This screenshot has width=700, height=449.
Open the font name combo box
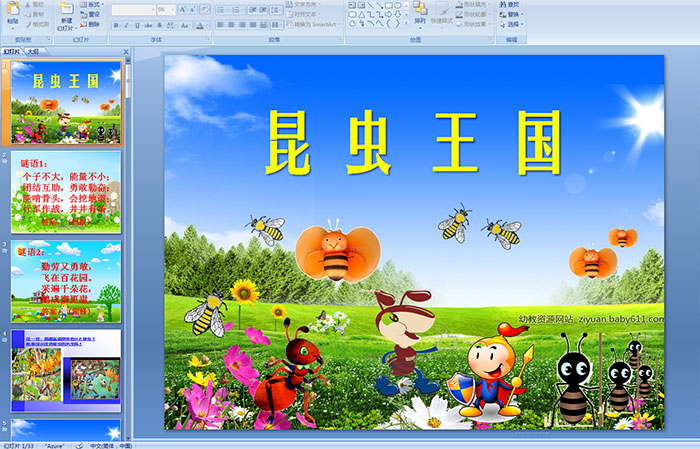pos(133,10)
